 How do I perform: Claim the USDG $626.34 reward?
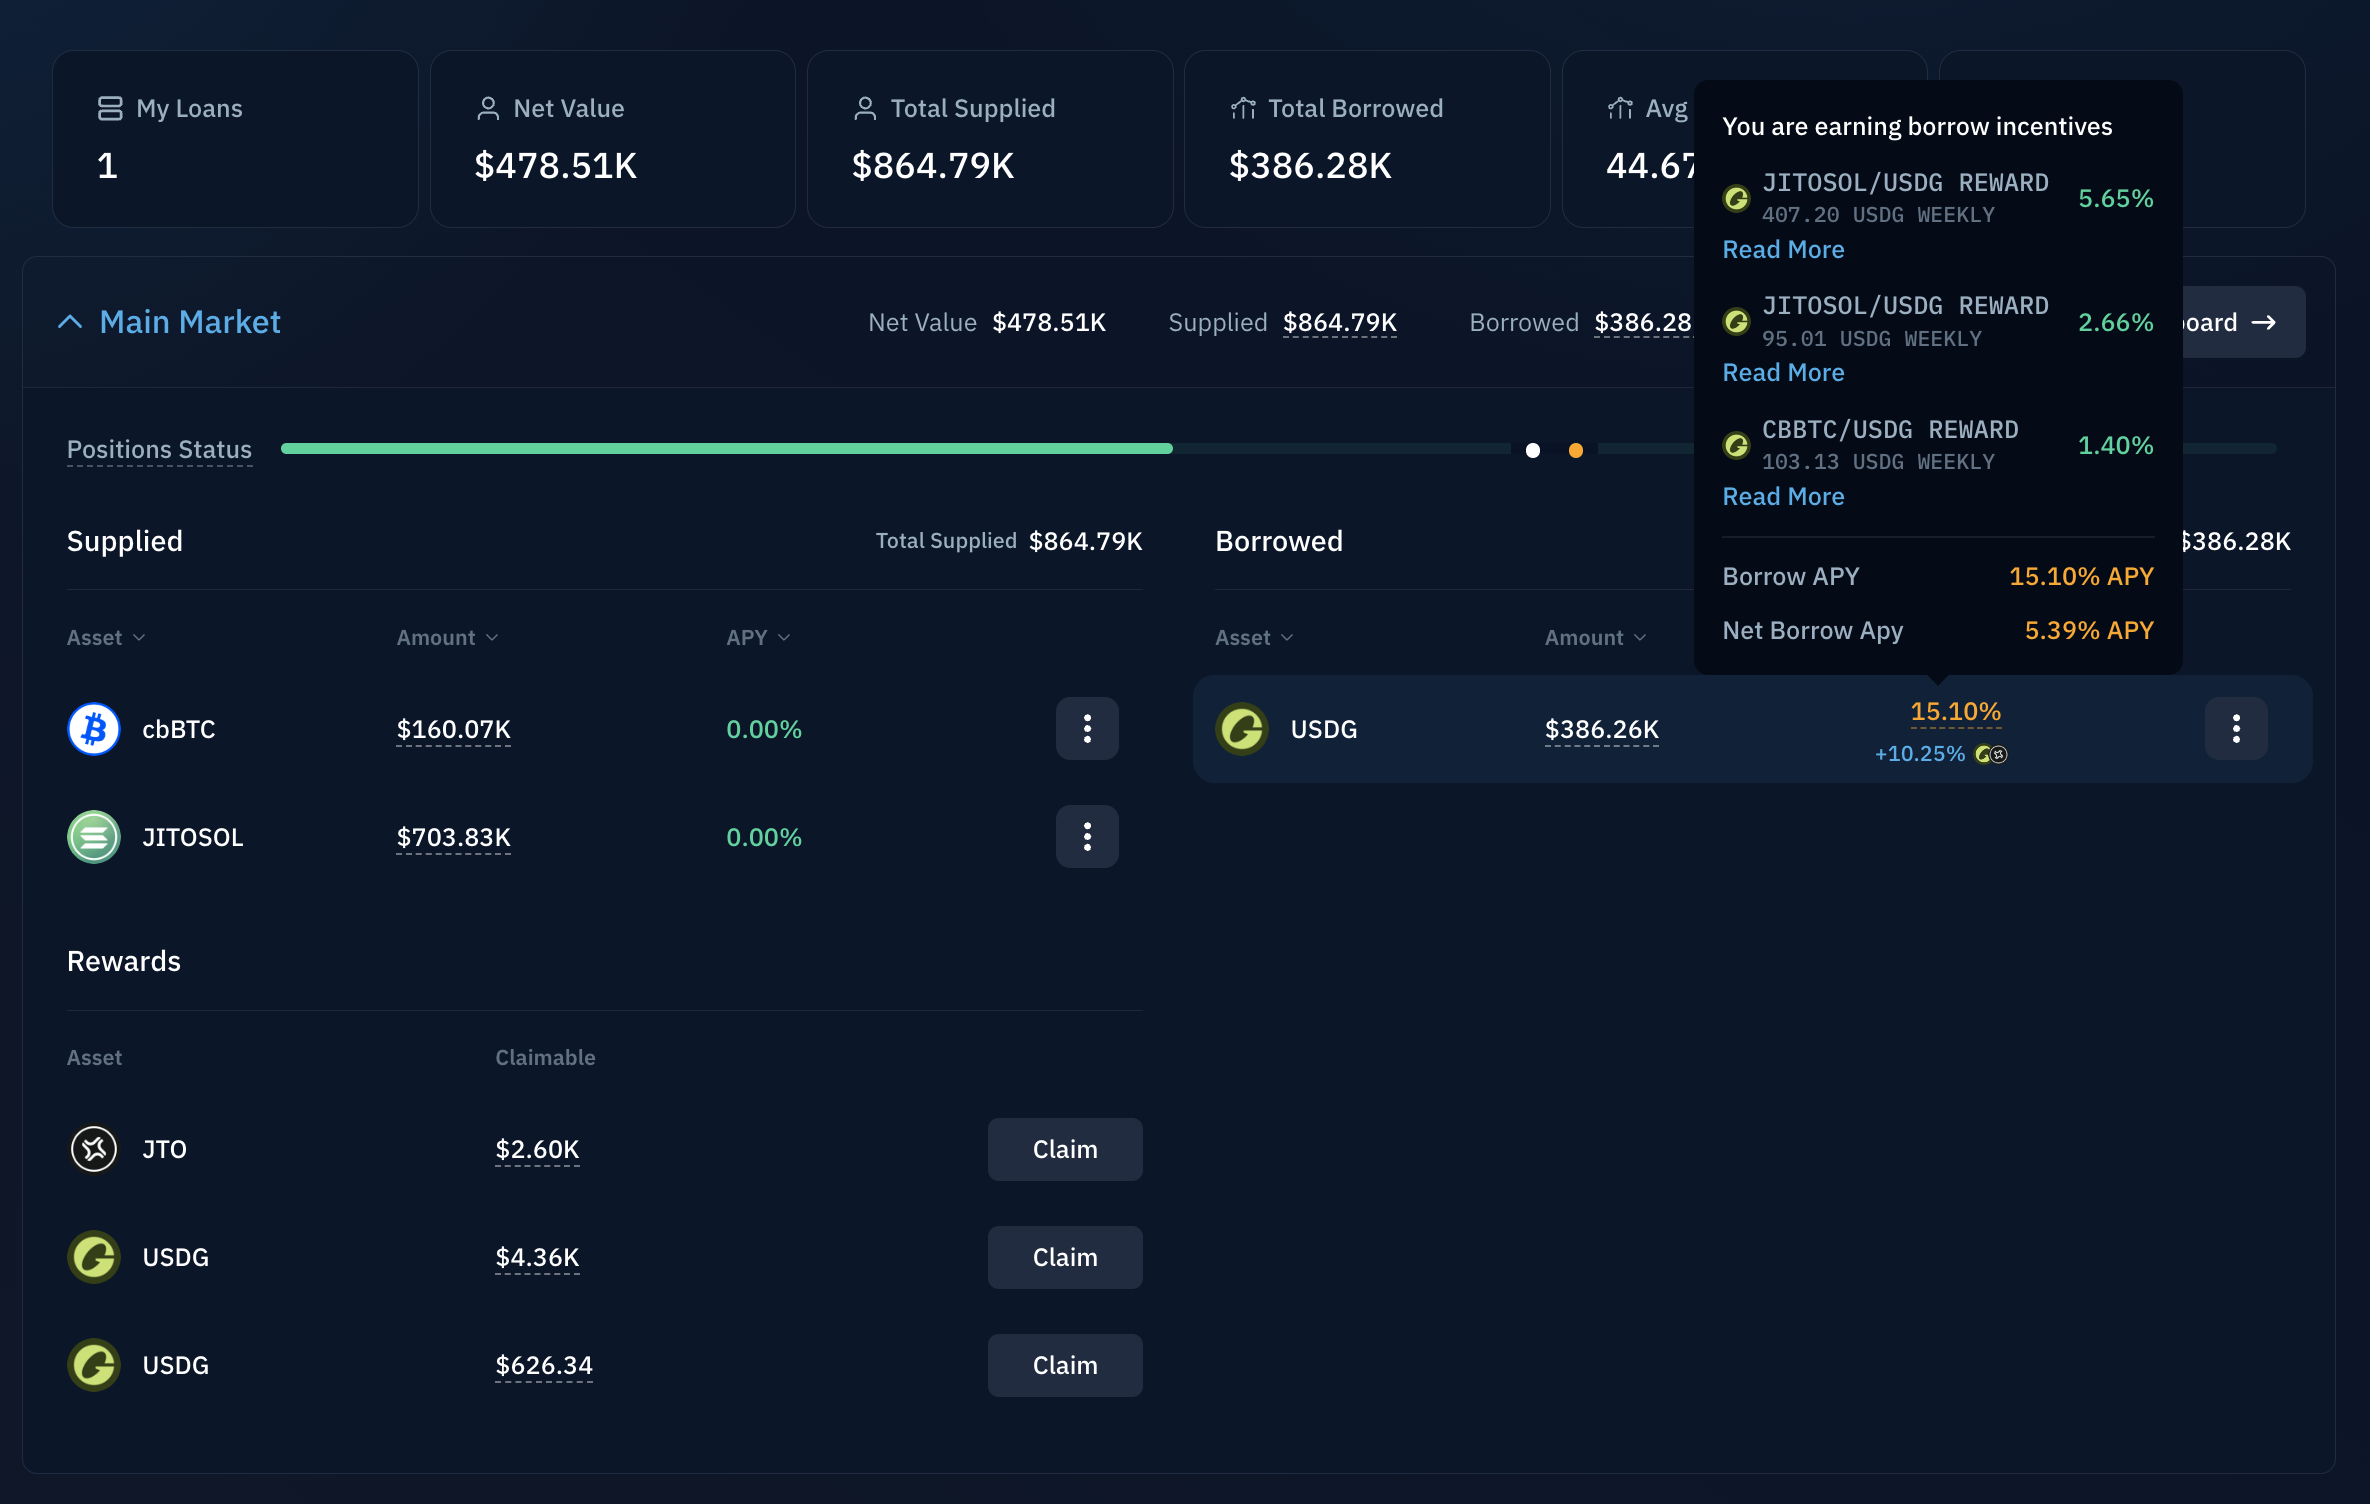click(1065, 1365)
